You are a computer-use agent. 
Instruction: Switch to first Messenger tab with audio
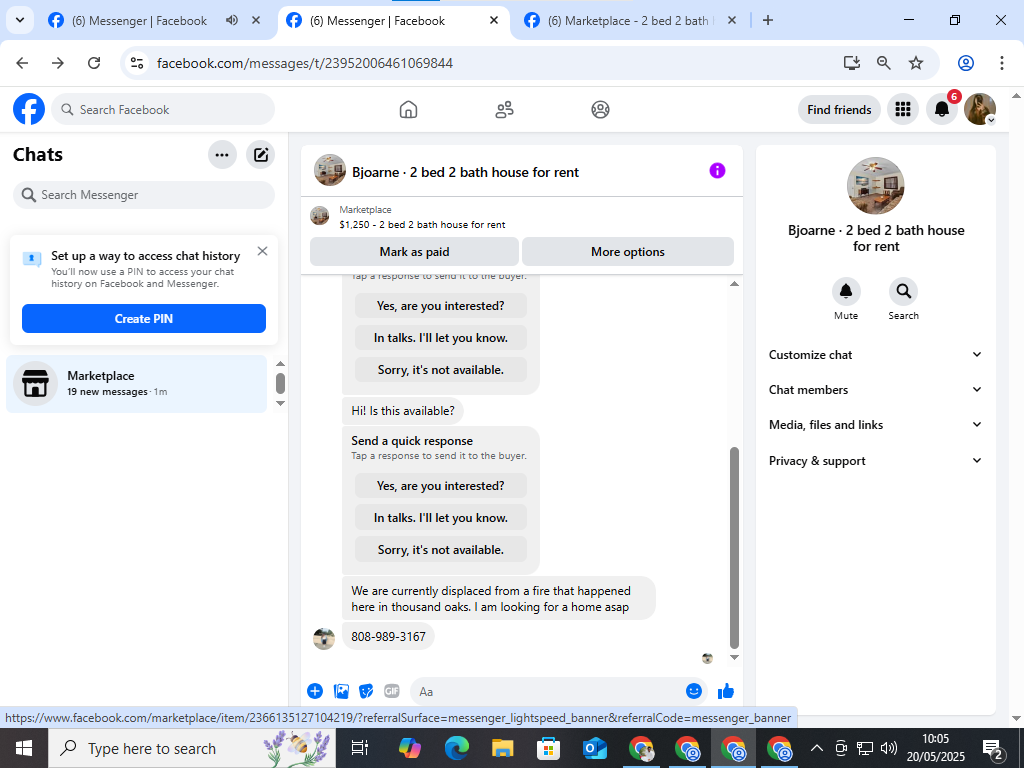[x=137, y=21]
